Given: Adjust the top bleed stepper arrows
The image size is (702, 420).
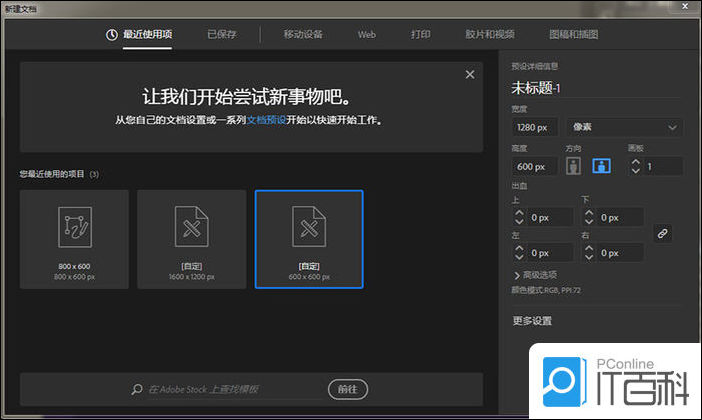Looking at the screenshot, I should point(520,216).
